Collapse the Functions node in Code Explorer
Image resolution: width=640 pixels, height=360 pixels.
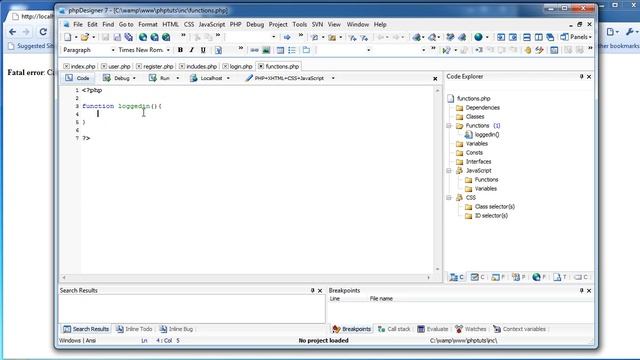click(449, 126)
